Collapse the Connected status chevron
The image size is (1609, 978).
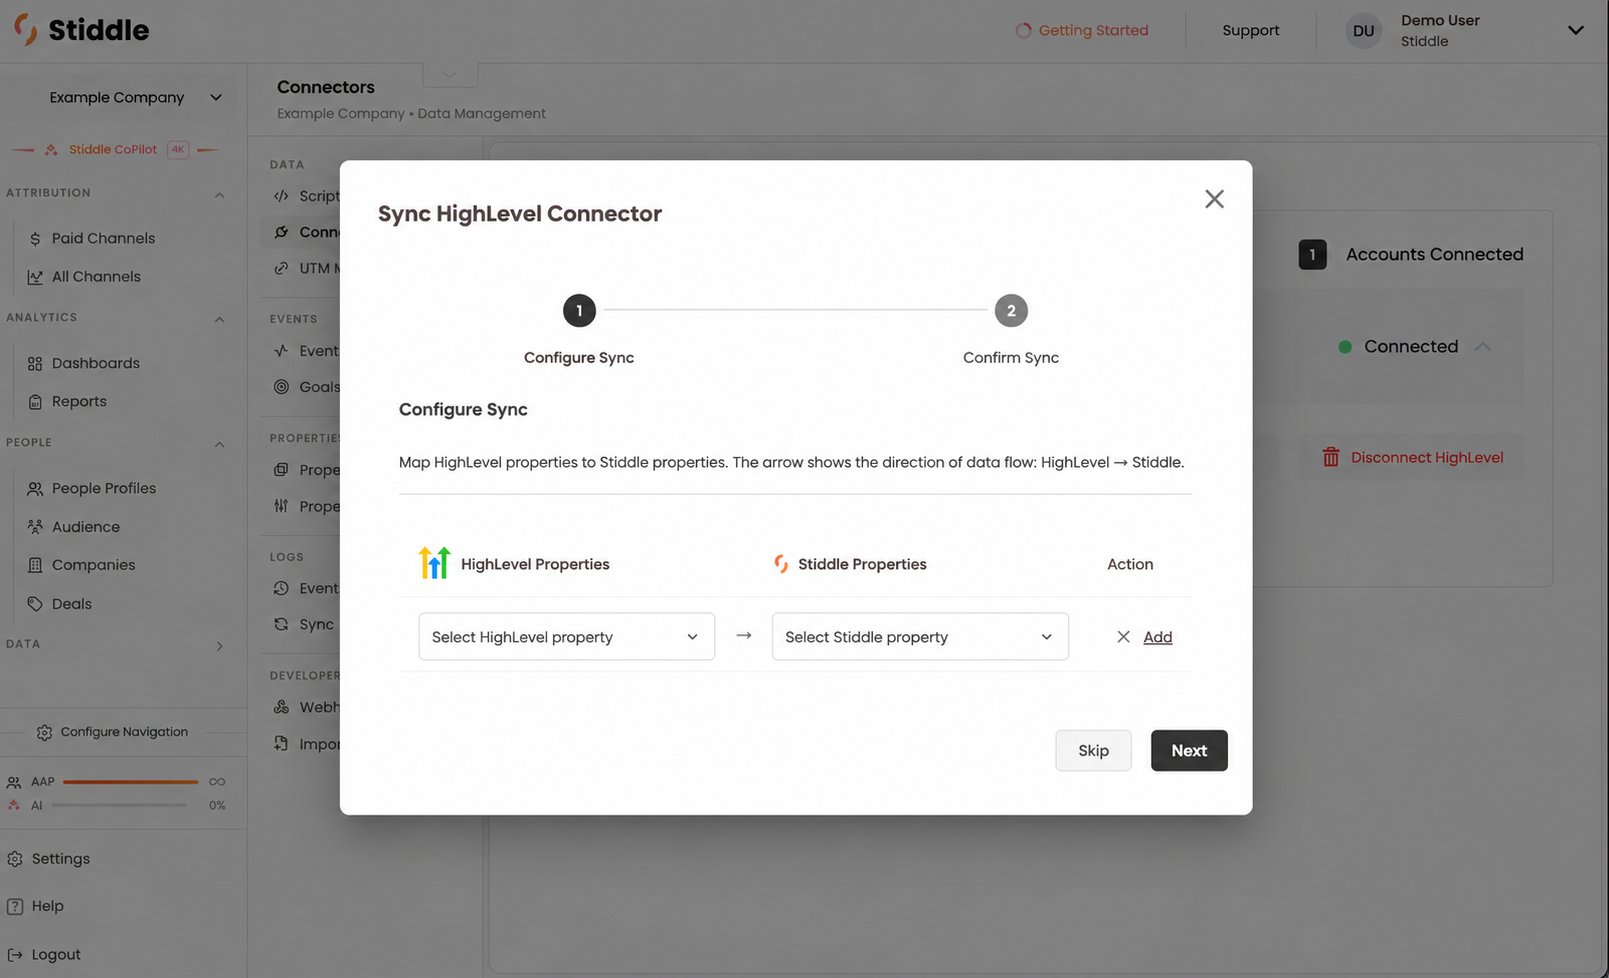(x=1483, y=347)
